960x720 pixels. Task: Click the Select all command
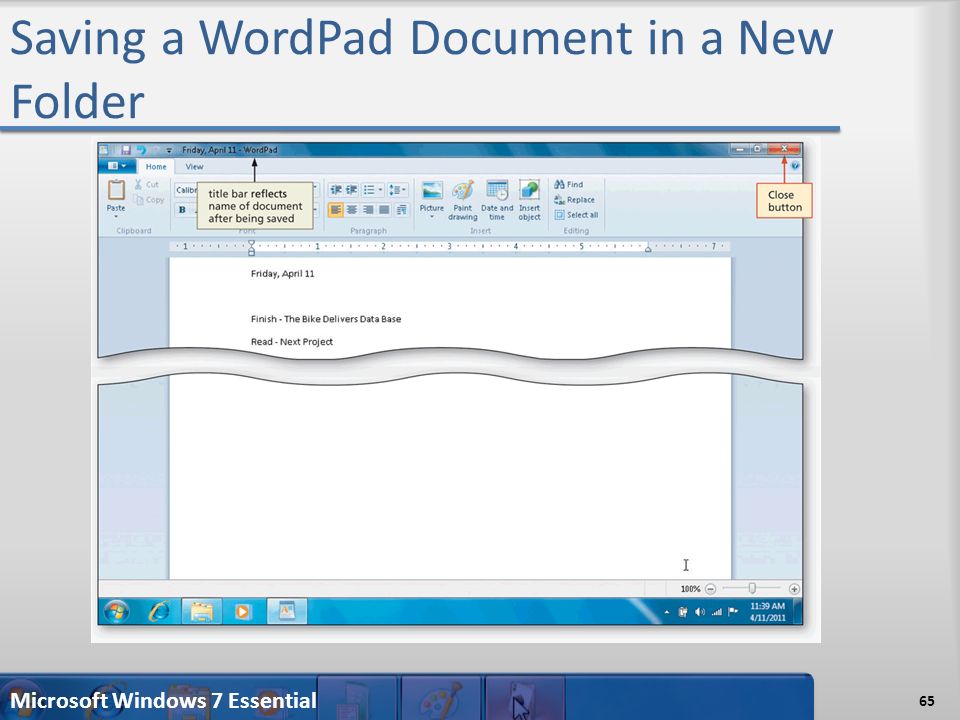[x=576, y=215]
